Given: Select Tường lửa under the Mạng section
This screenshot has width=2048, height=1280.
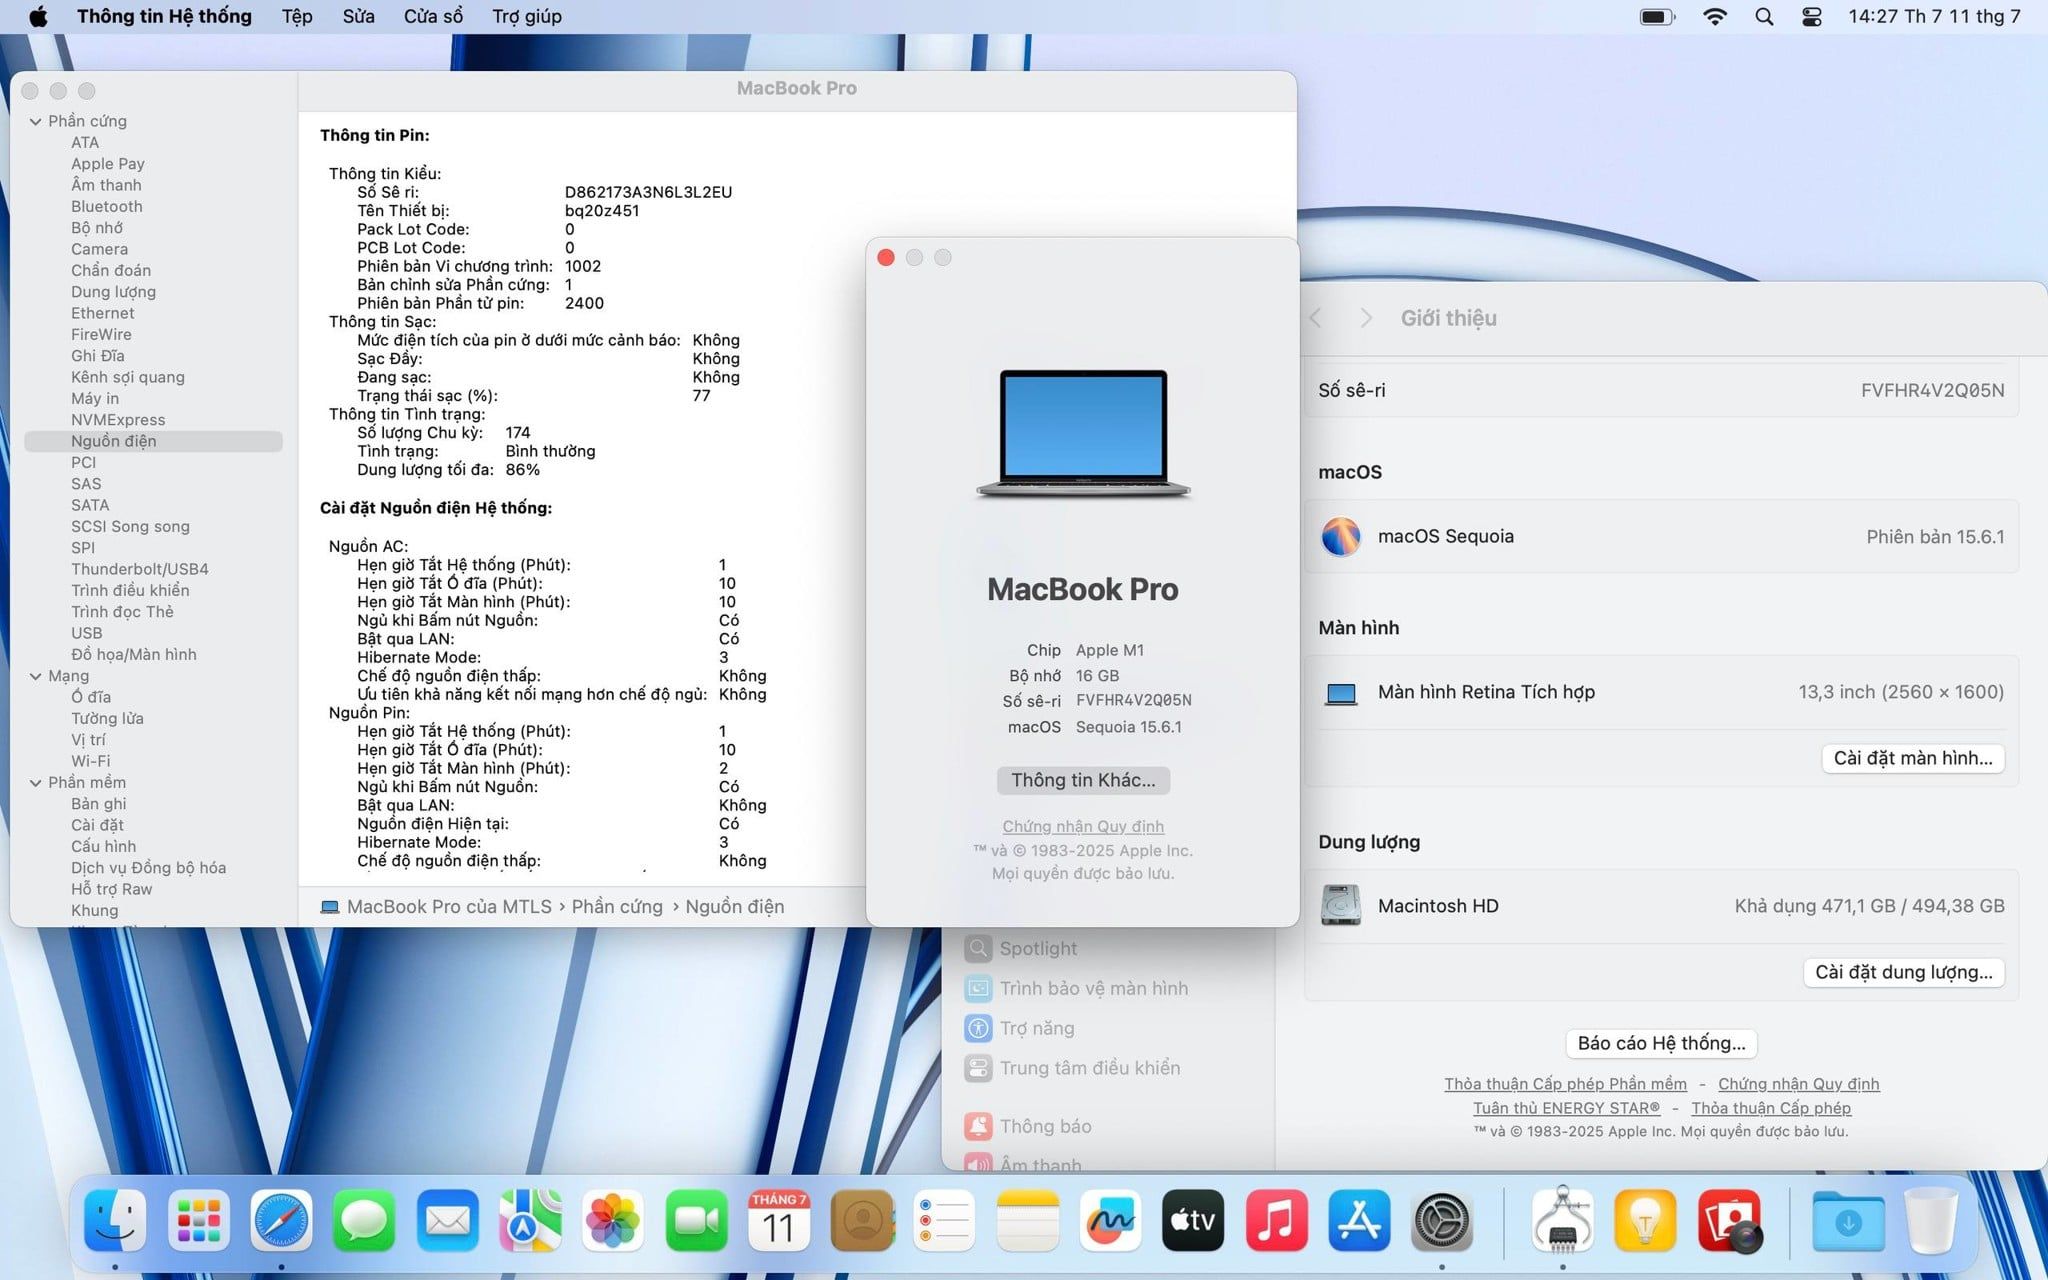Looking at the screenshot, I should point(107,719).
